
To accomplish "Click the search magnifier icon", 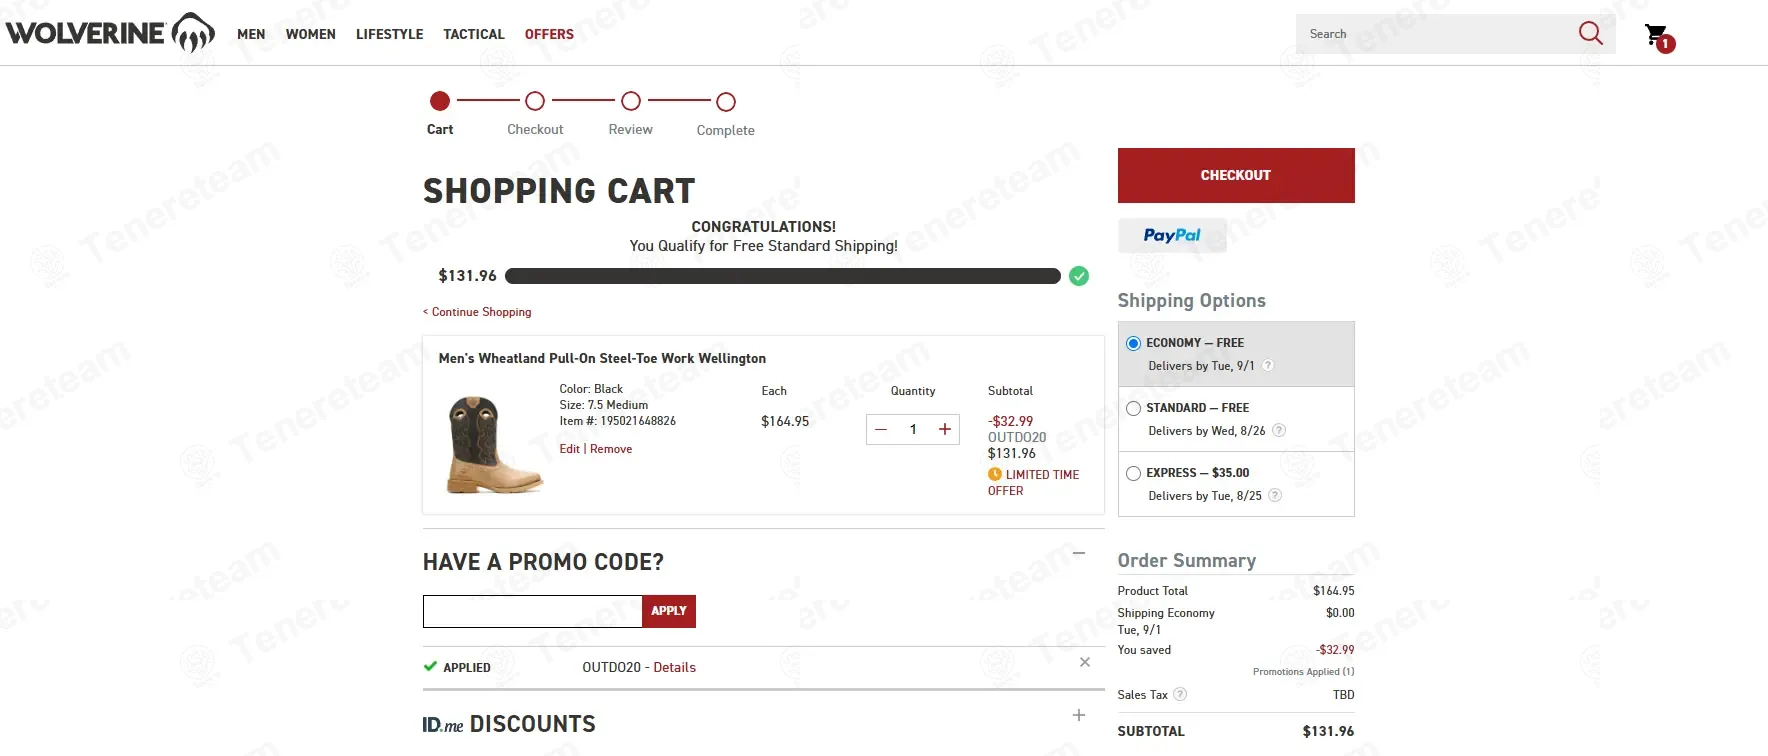I will [x=1590, y=33].
